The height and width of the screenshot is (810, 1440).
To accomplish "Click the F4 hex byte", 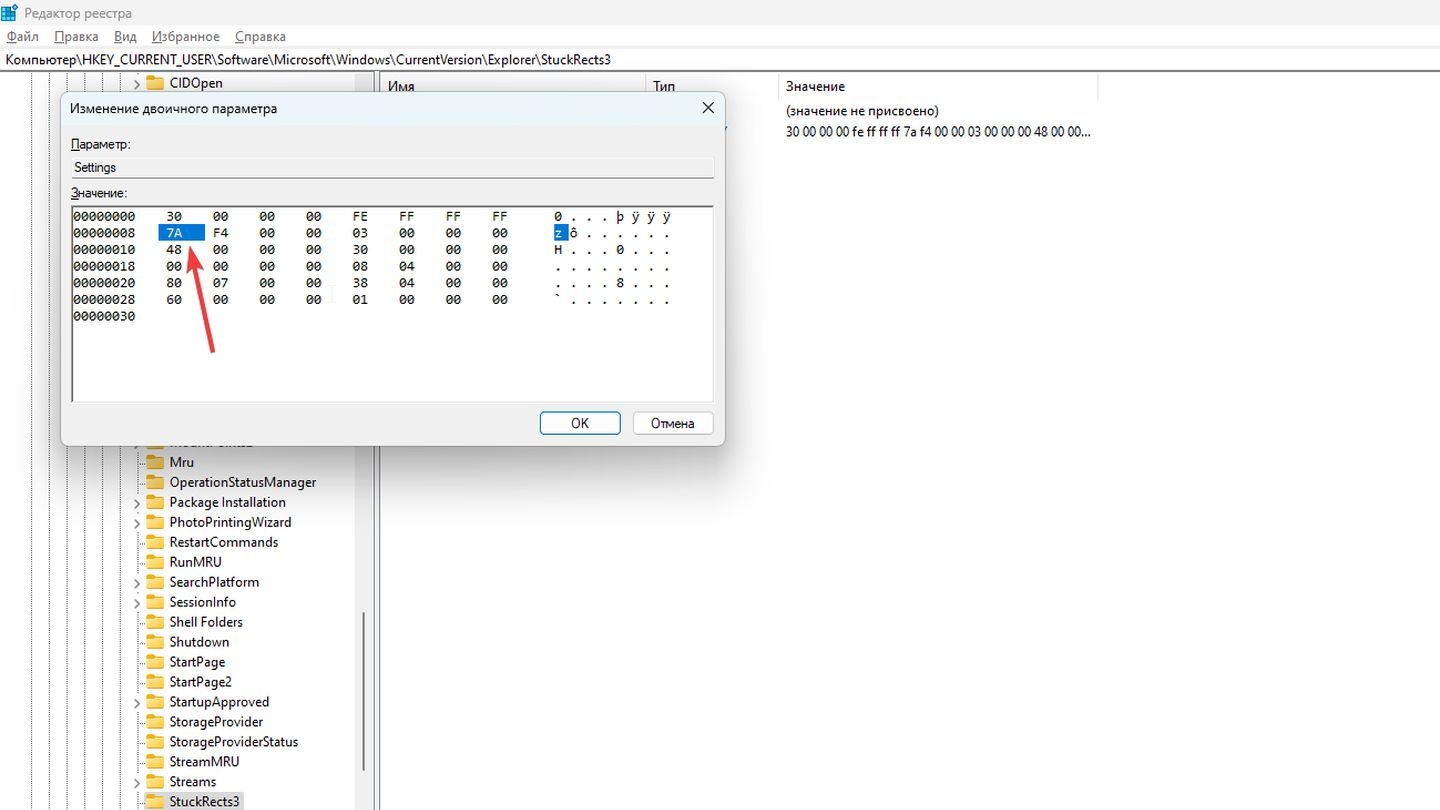I will [221, 233].
